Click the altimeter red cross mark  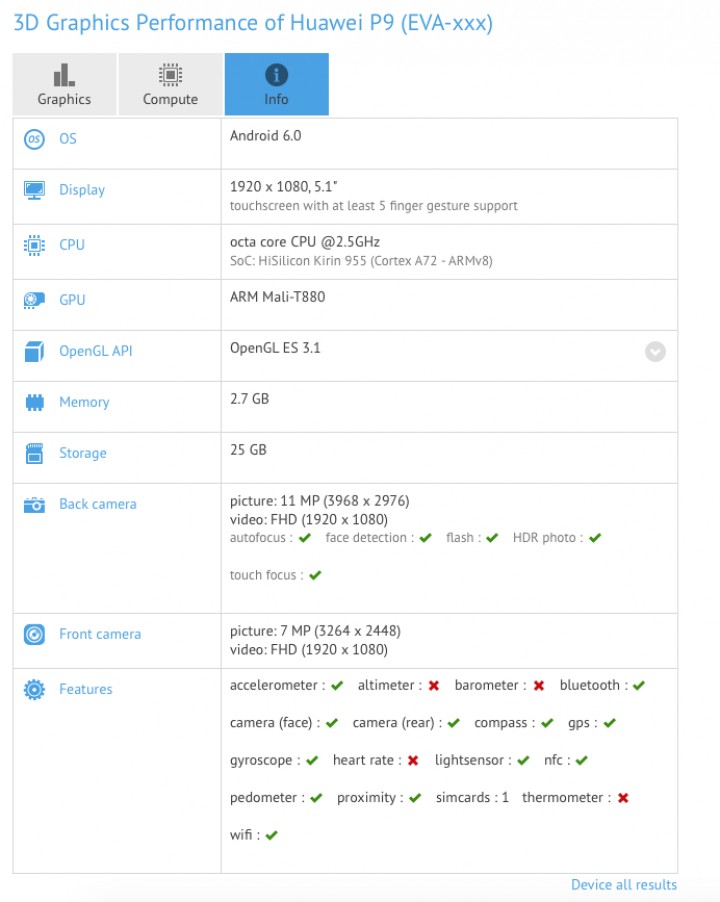[x=434, y=686]
